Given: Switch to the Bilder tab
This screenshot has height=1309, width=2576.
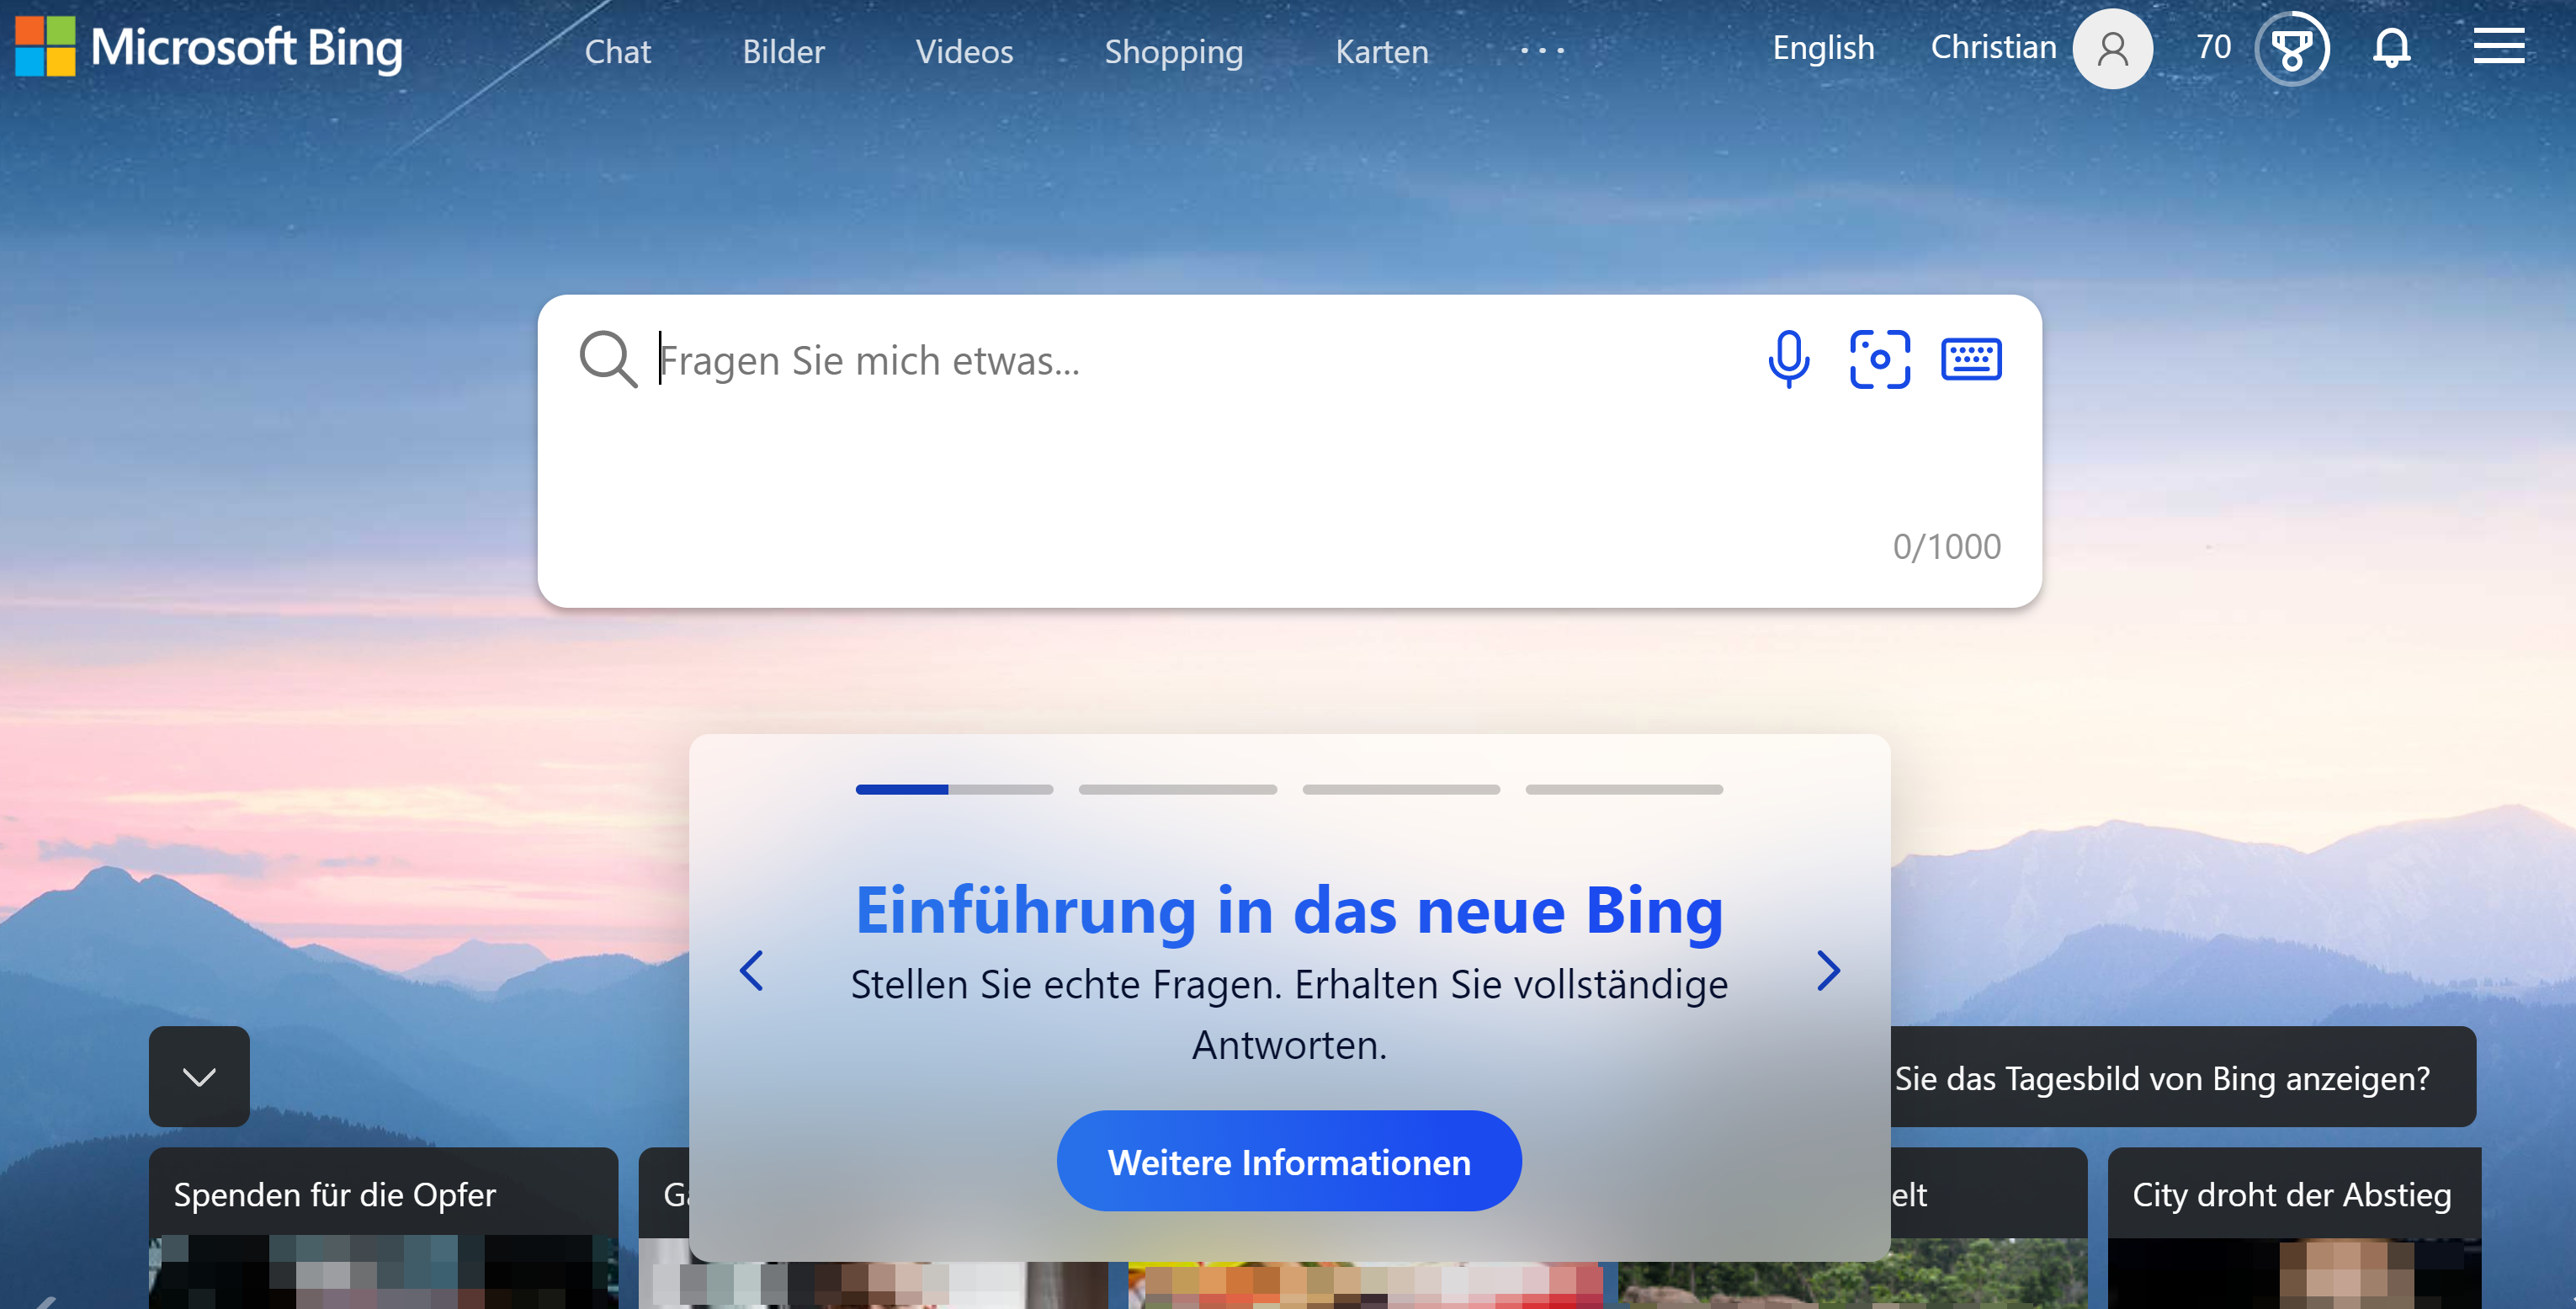Looking at the screenshot, I should (783, 52).
